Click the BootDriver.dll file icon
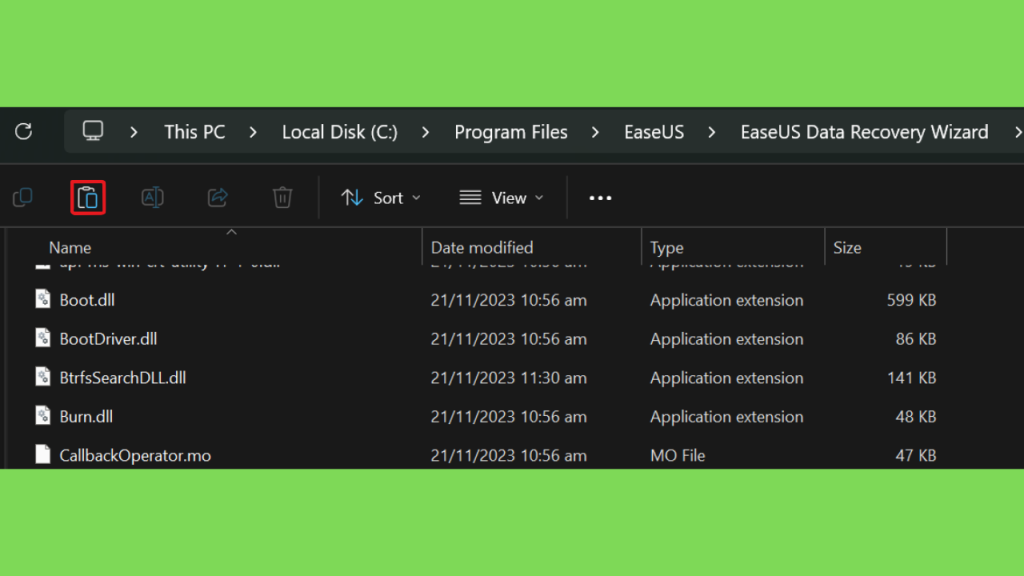Image resolution: width=1024 pixels, height=576 pixels. tap(43, 338)
